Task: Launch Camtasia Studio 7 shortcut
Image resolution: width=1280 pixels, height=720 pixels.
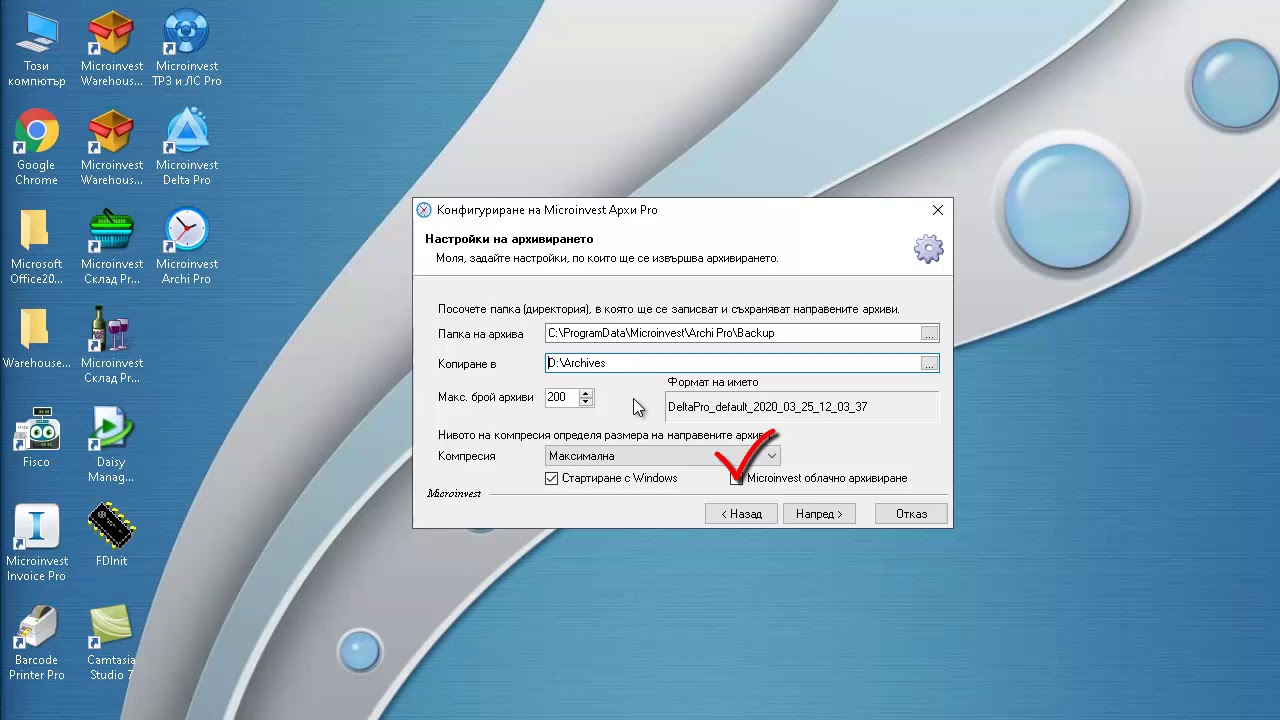Action: pos(111,643)
